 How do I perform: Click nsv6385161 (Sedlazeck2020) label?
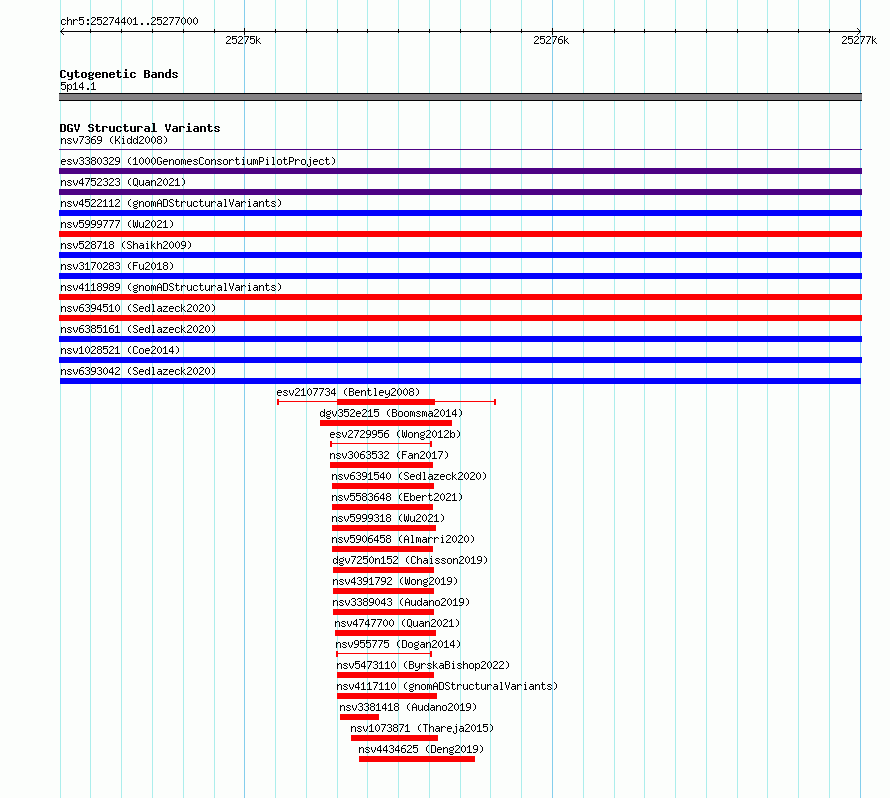[138, 329]
